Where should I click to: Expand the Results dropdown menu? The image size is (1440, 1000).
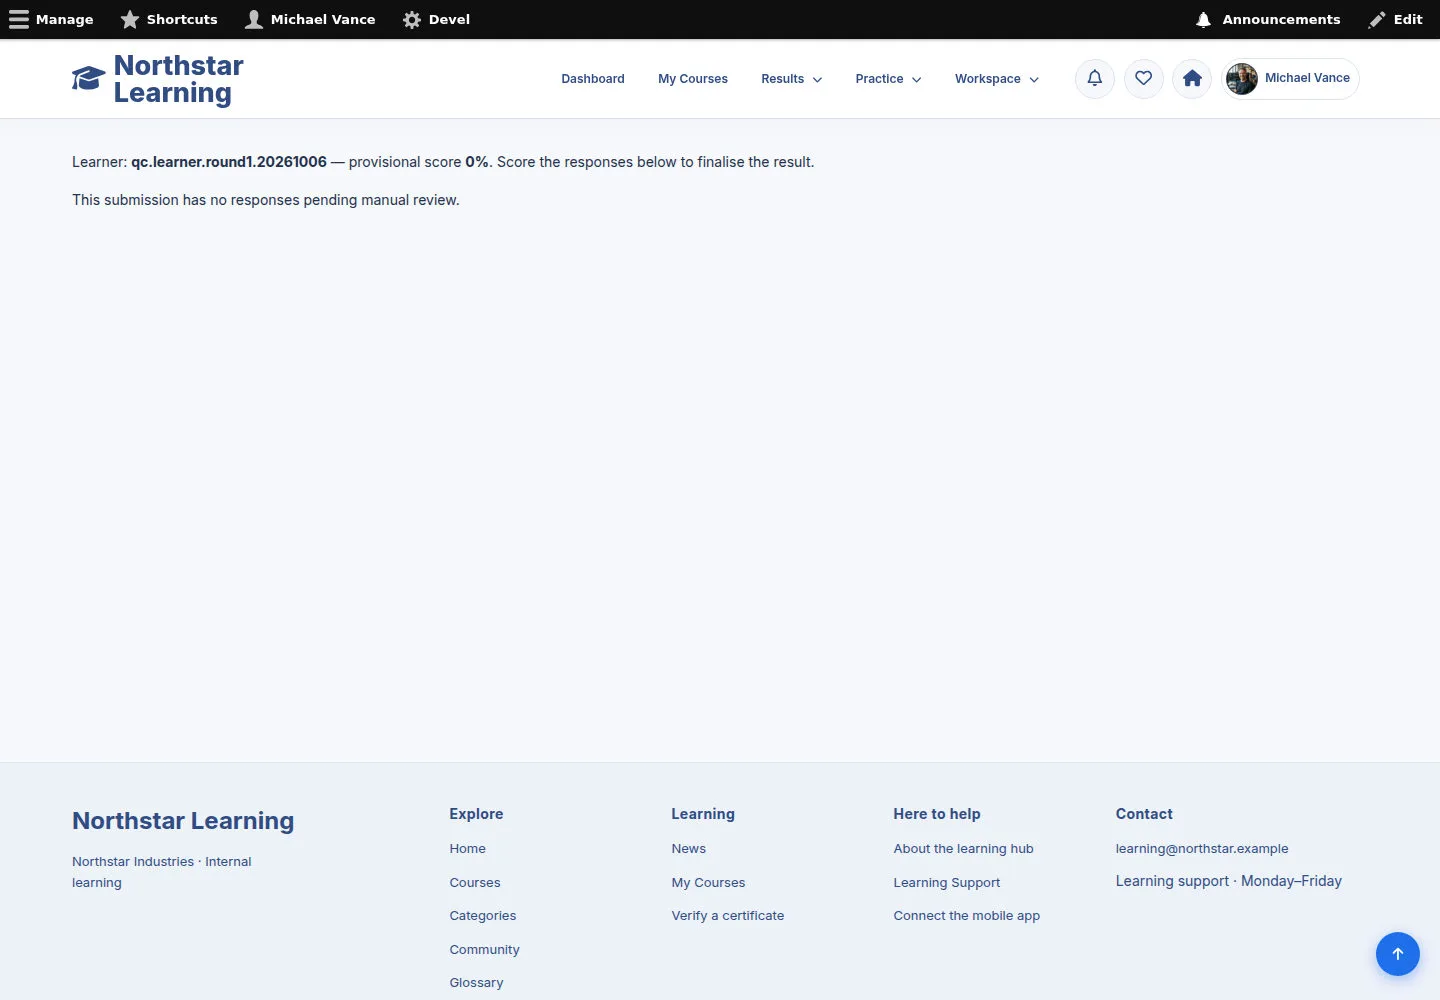click(x=792, y=79)
